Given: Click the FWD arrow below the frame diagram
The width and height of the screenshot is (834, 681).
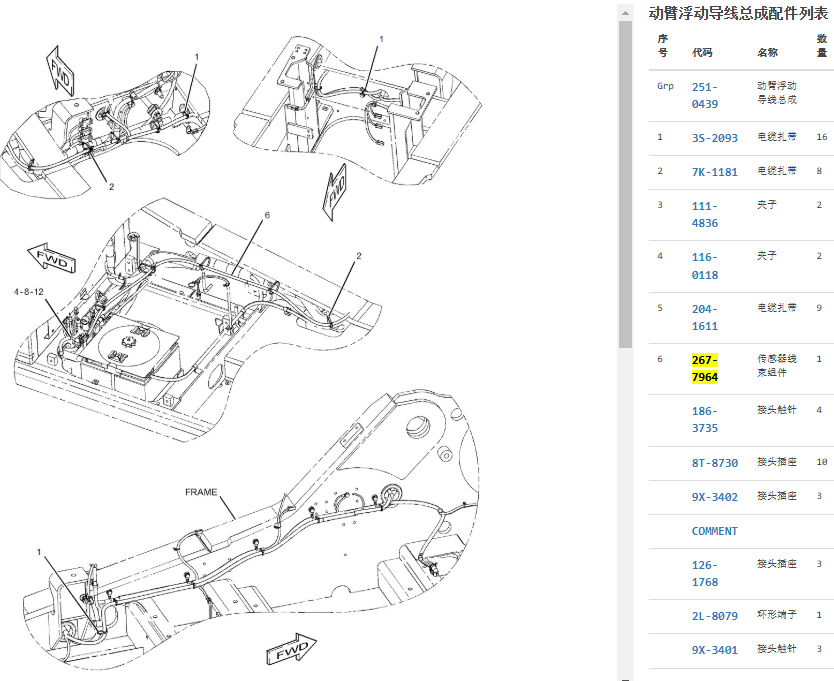Looking at the screenshot, I should (291, 649).
